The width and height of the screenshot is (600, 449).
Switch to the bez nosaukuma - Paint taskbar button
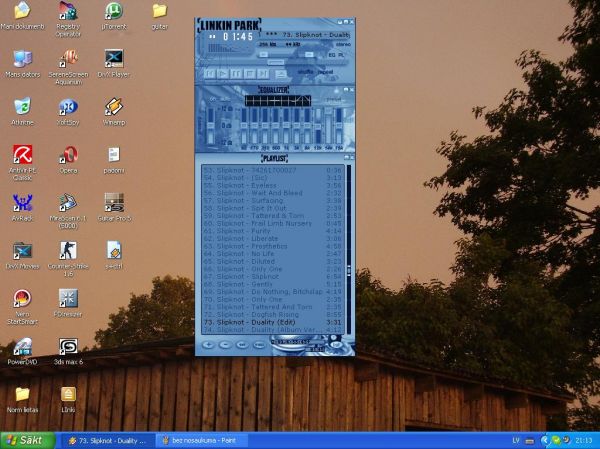(201, 441)
